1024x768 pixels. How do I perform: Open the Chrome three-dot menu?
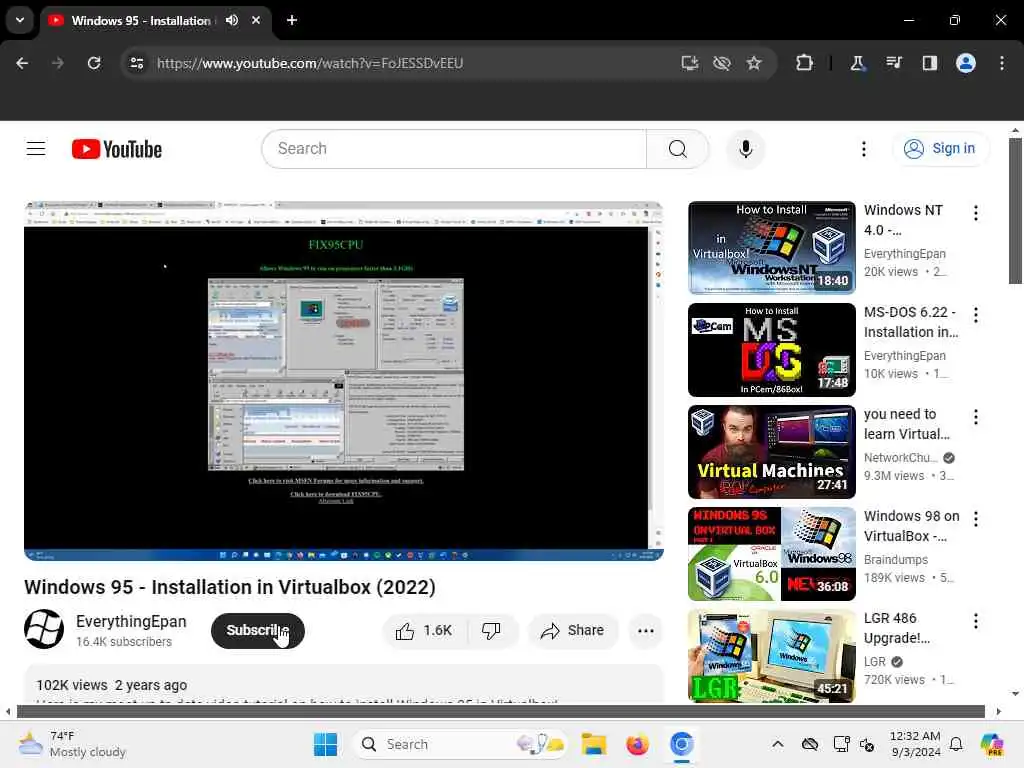point(1002,63)
